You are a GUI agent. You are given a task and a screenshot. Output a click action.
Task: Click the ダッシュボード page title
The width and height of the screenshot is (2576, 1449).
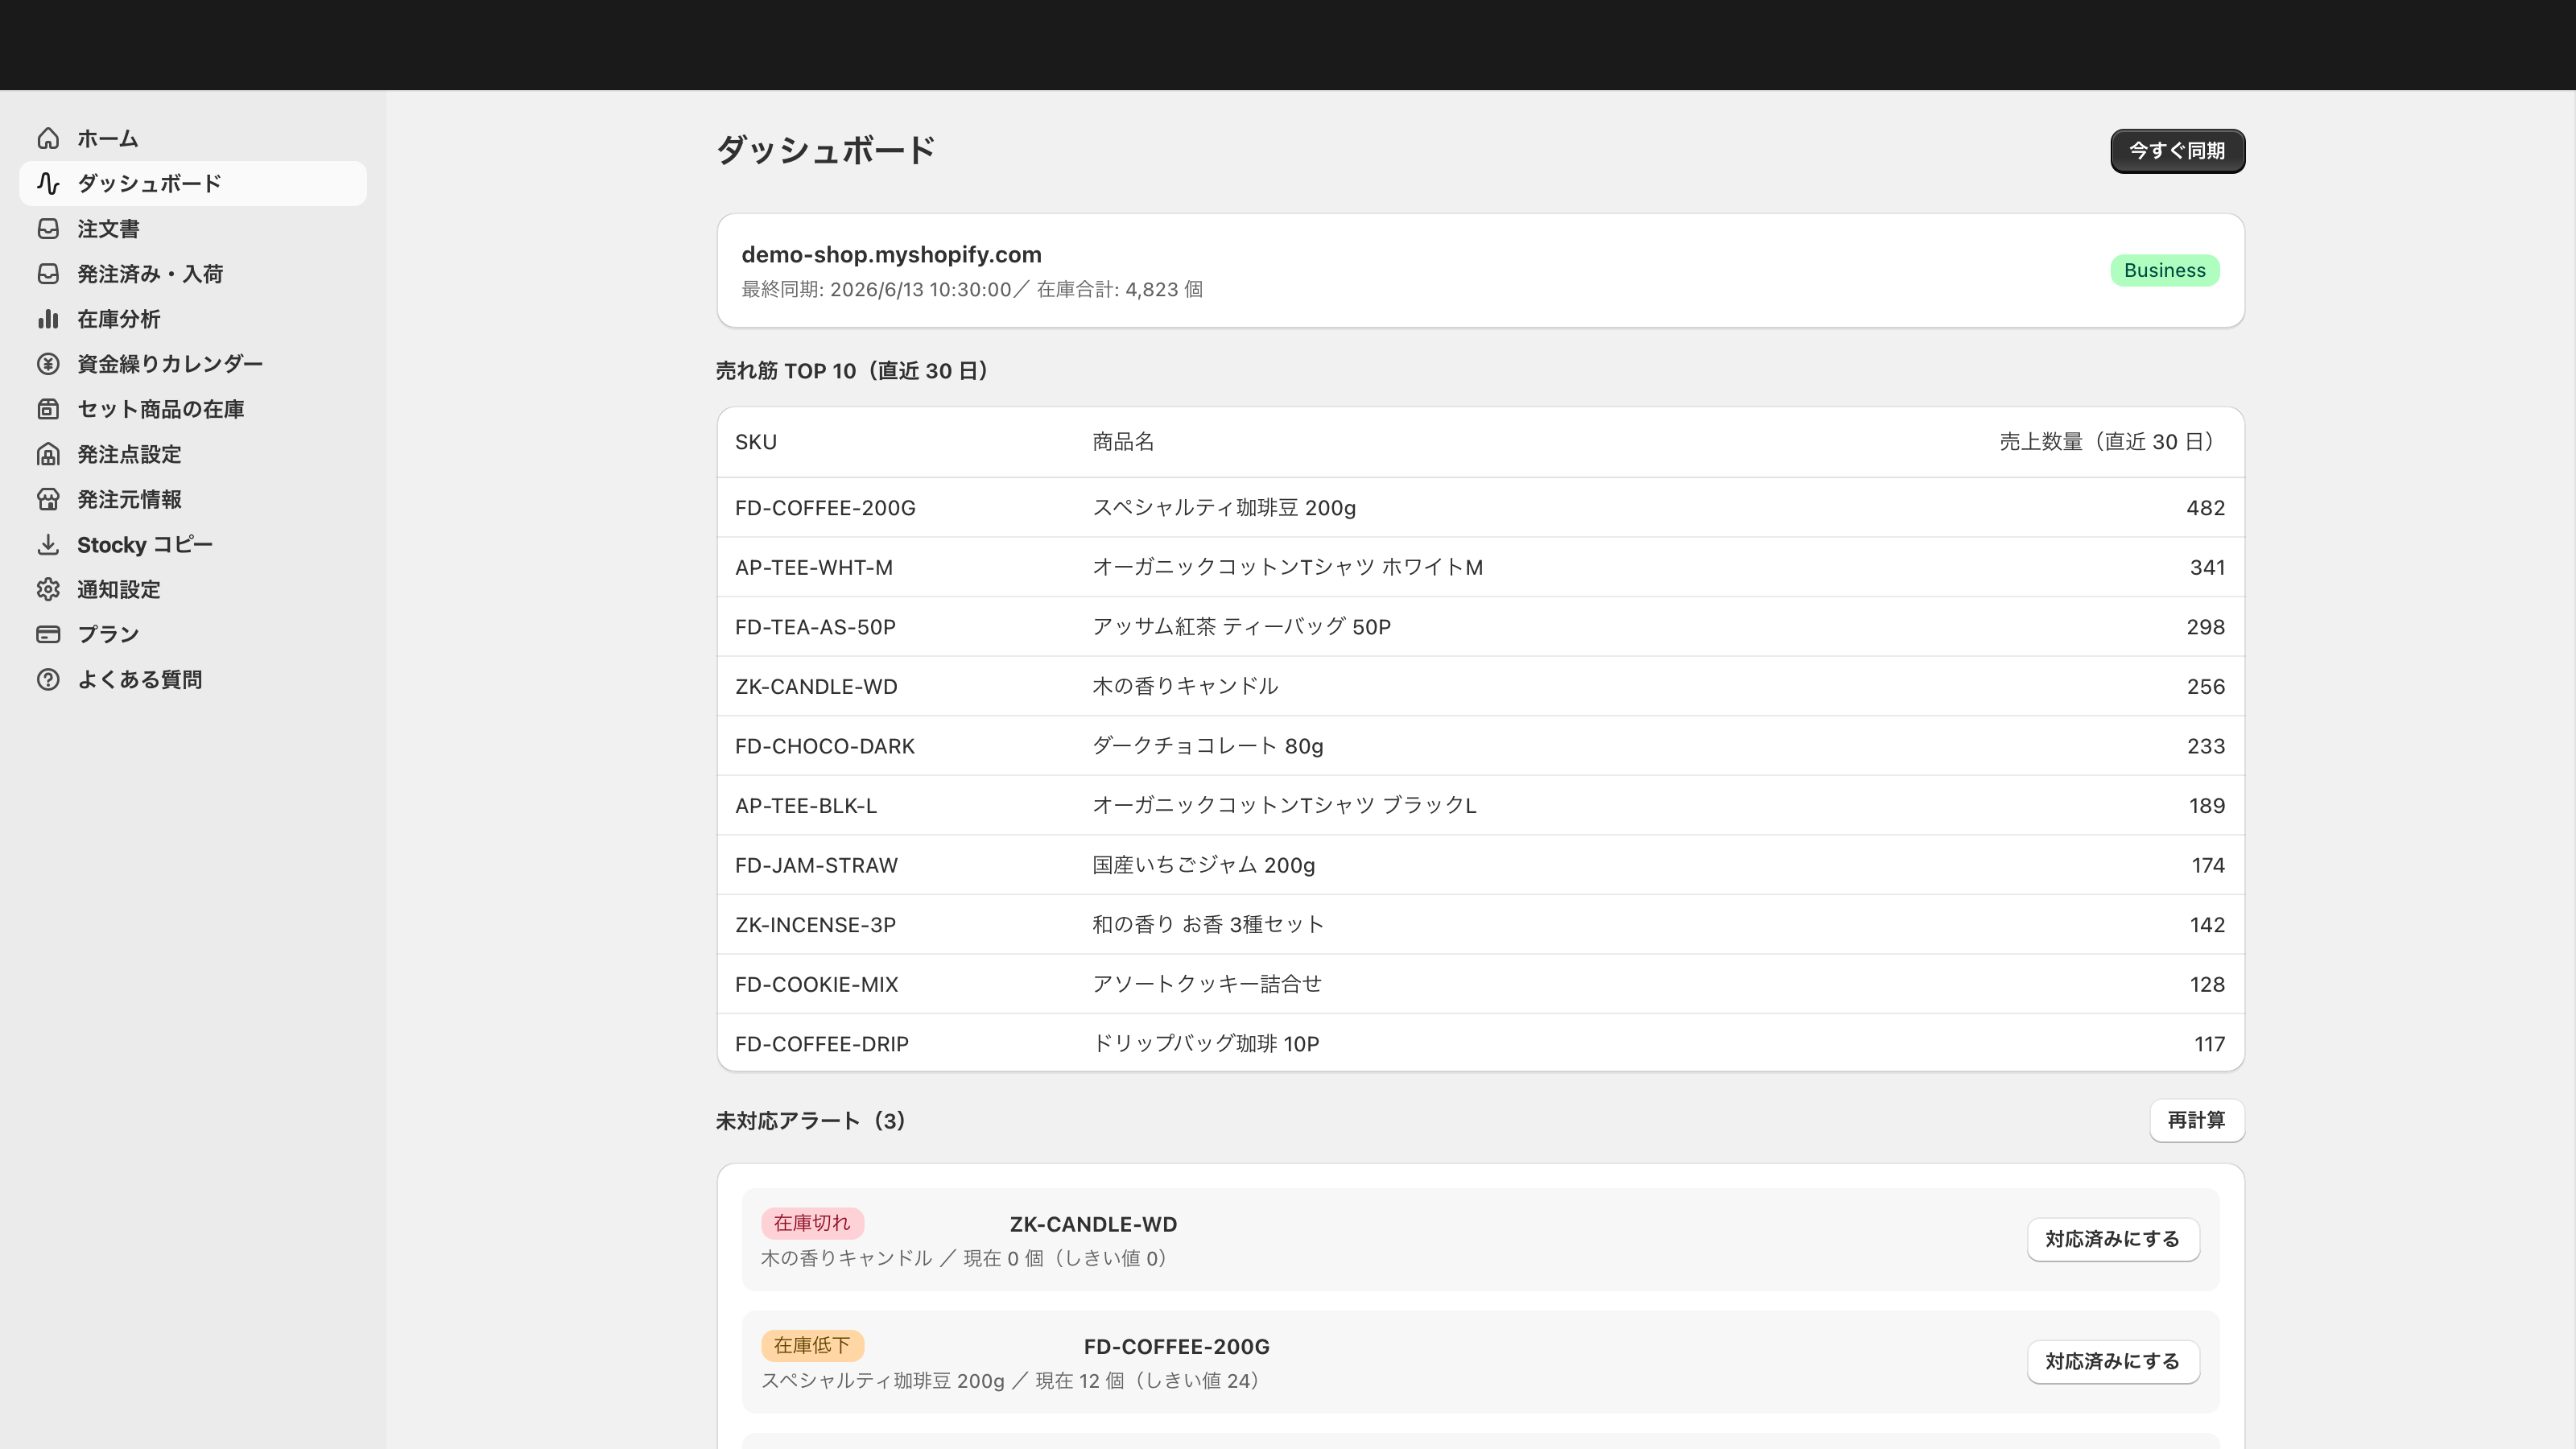pos(826,150)
